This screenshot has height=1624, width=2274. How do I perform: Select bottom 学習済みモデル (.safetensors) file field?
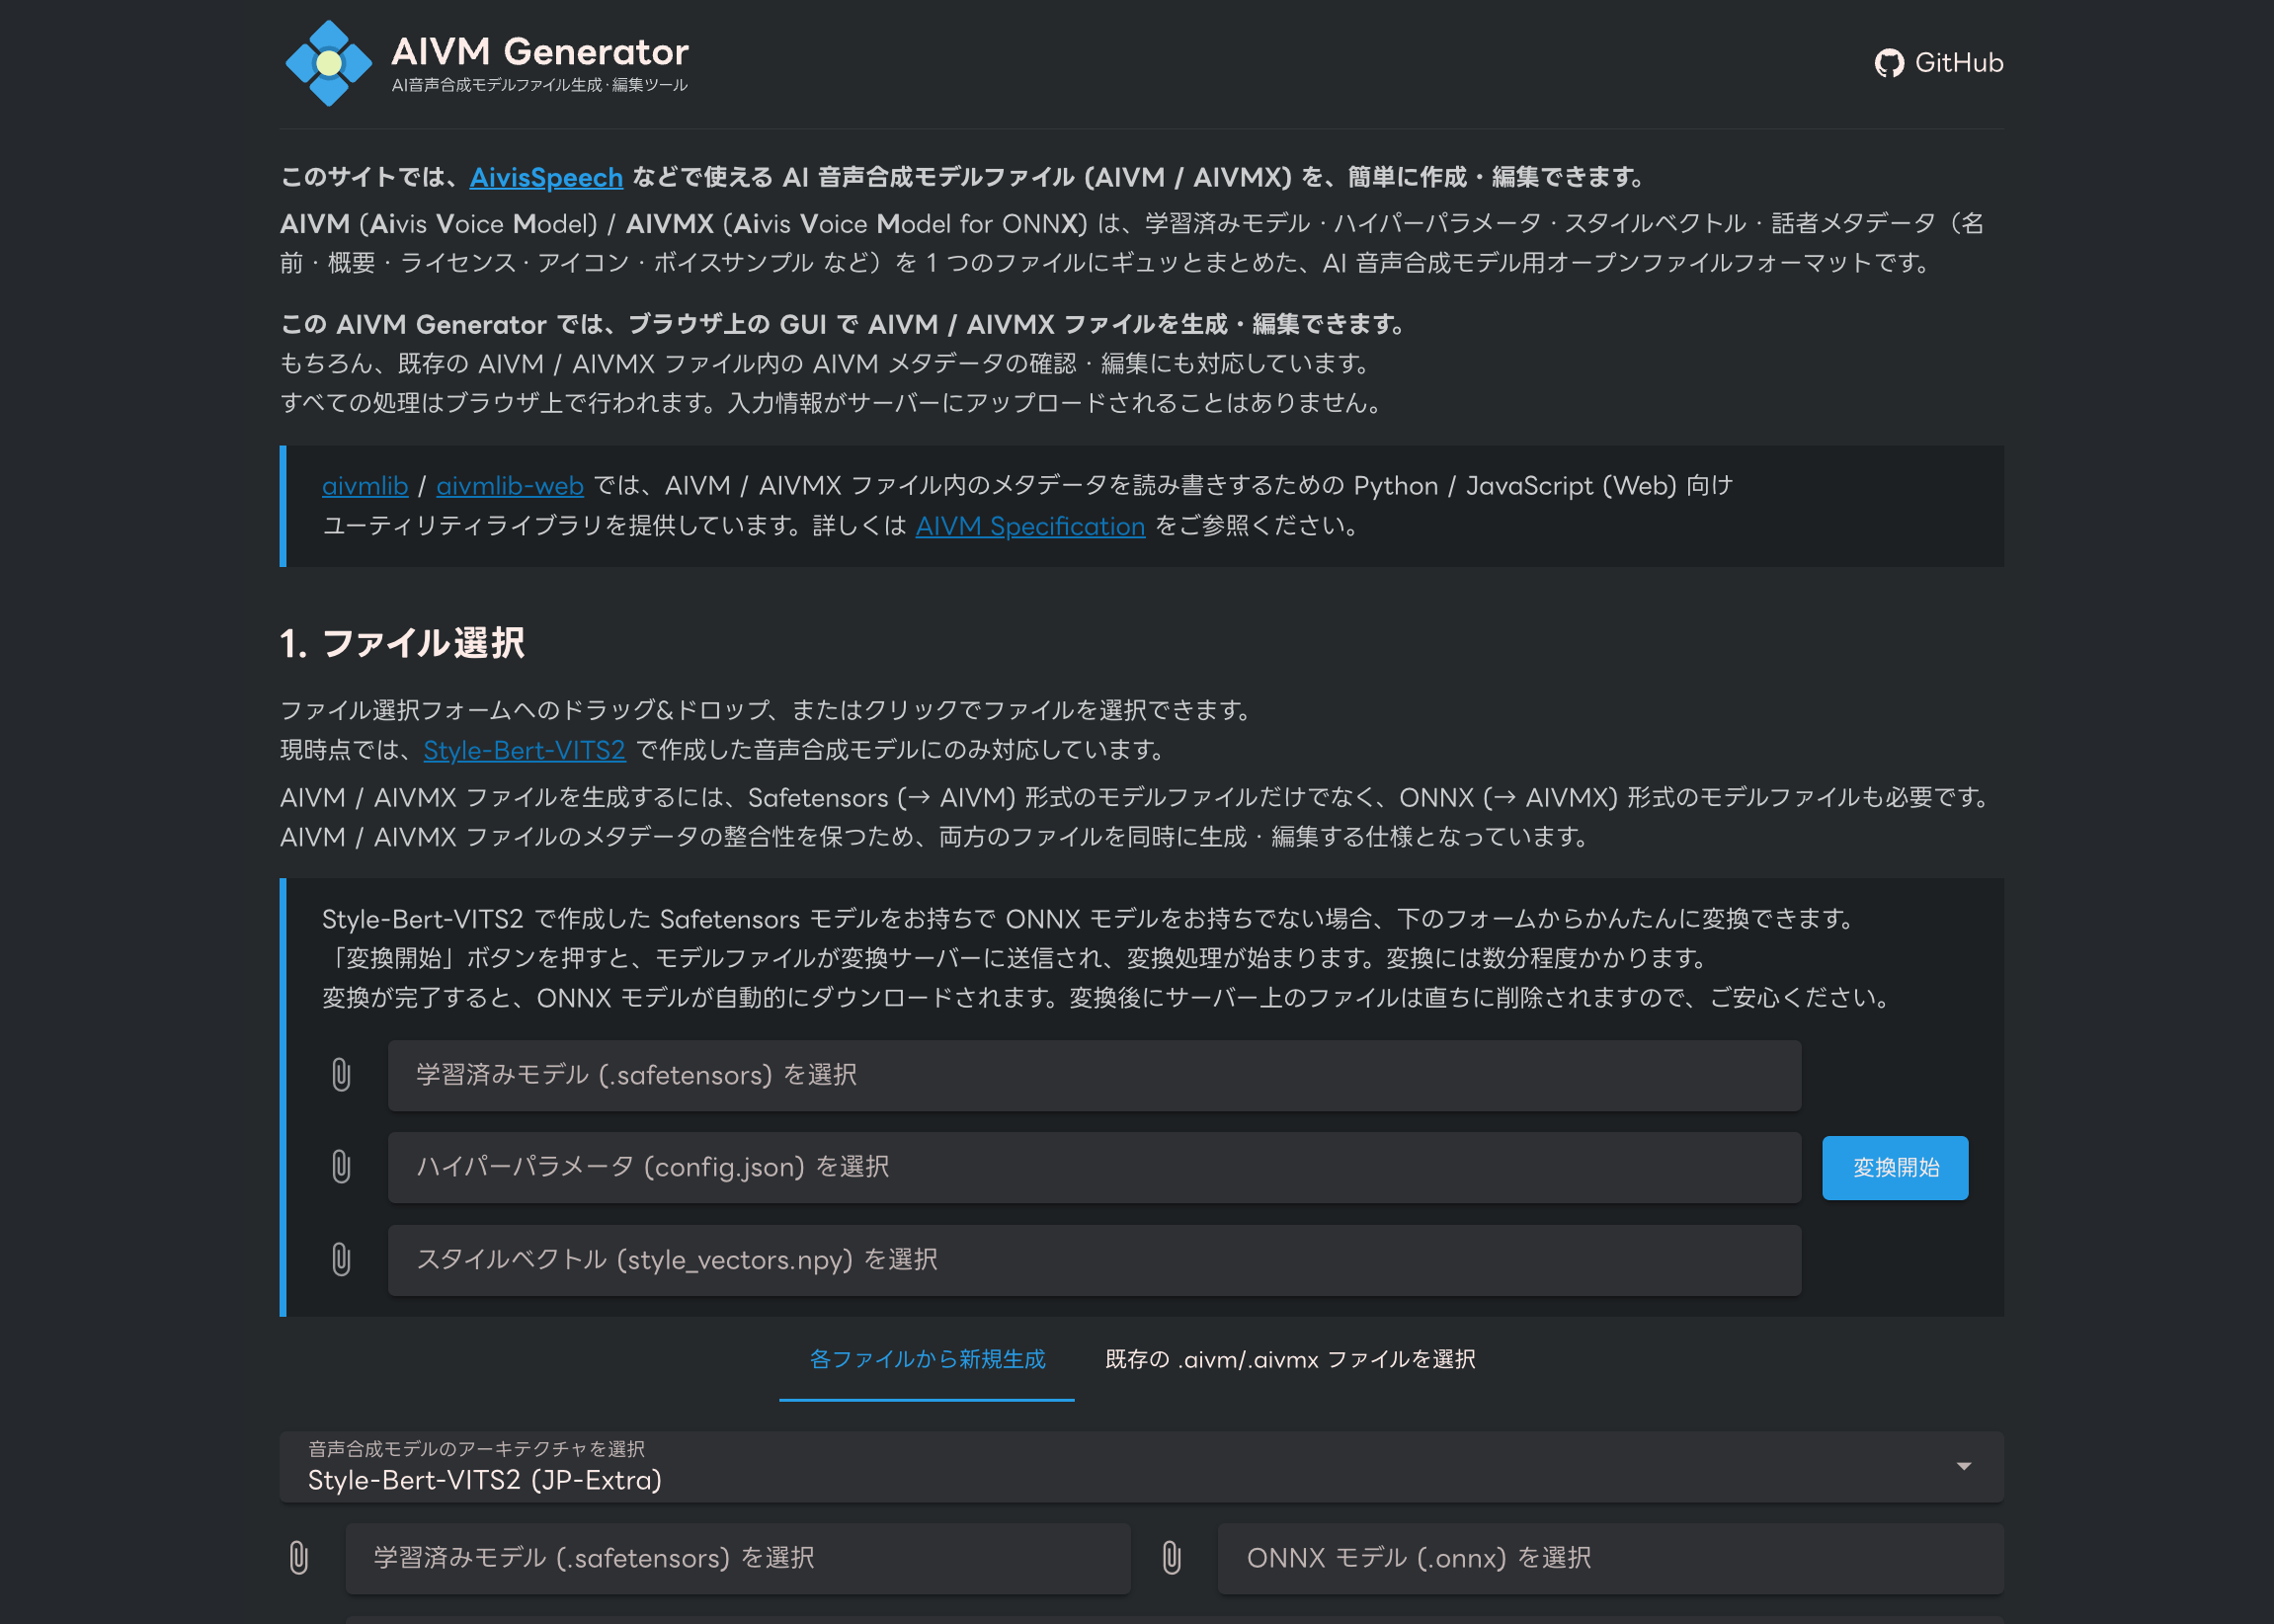(x=738, y=1558)
